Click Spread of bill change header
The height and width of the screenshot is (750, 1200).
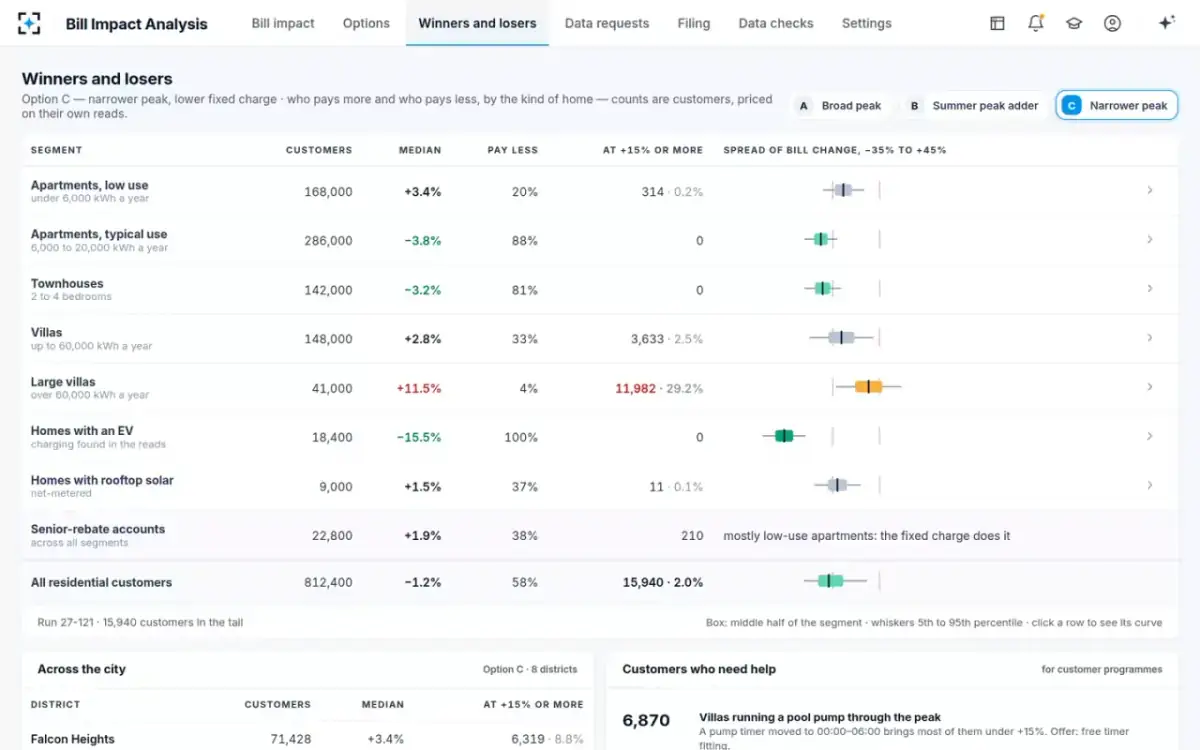pyautogui.click(x=835, y=150)
